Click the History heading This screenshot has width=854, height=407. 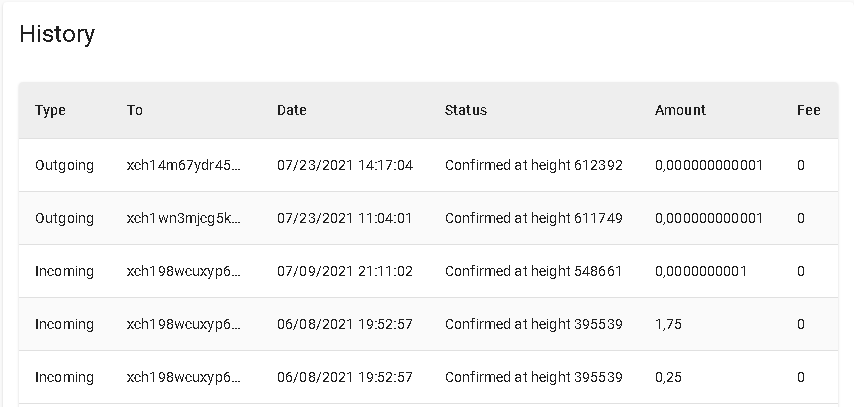click(57, 34)
